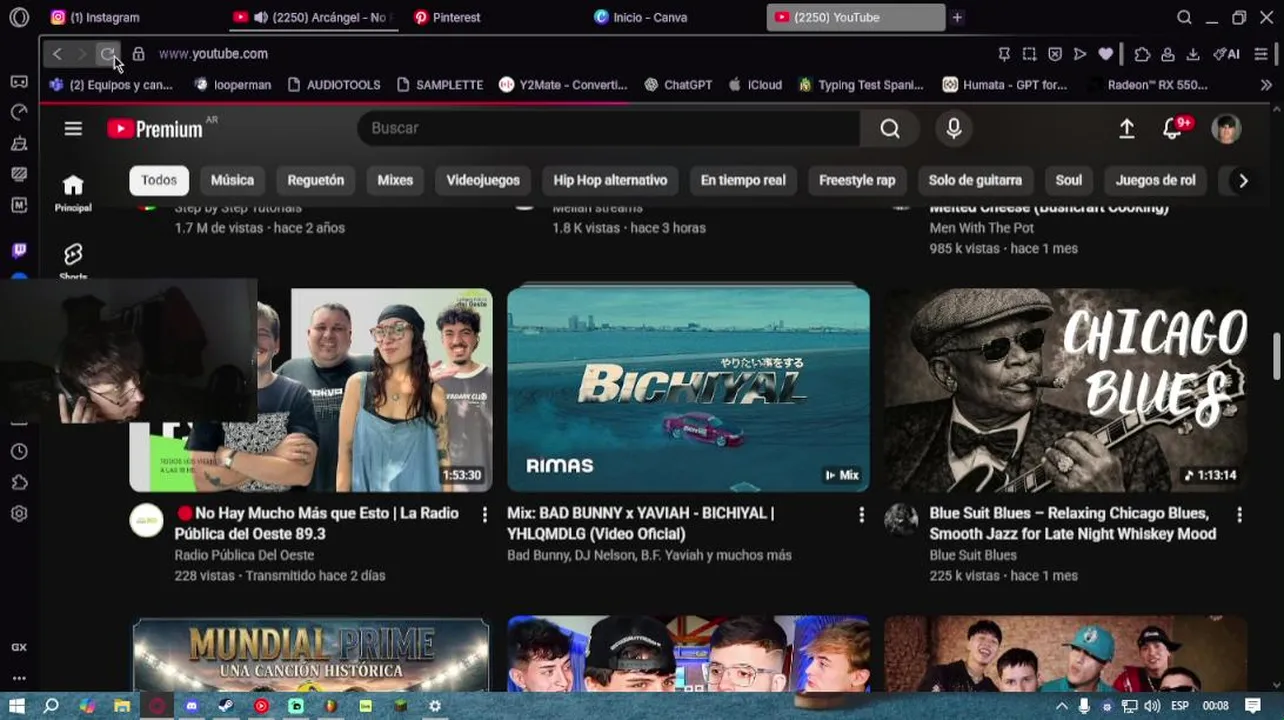Add page to bookmarks with the heart icon
The image size is (1284, 720).
coord(1105,54)
